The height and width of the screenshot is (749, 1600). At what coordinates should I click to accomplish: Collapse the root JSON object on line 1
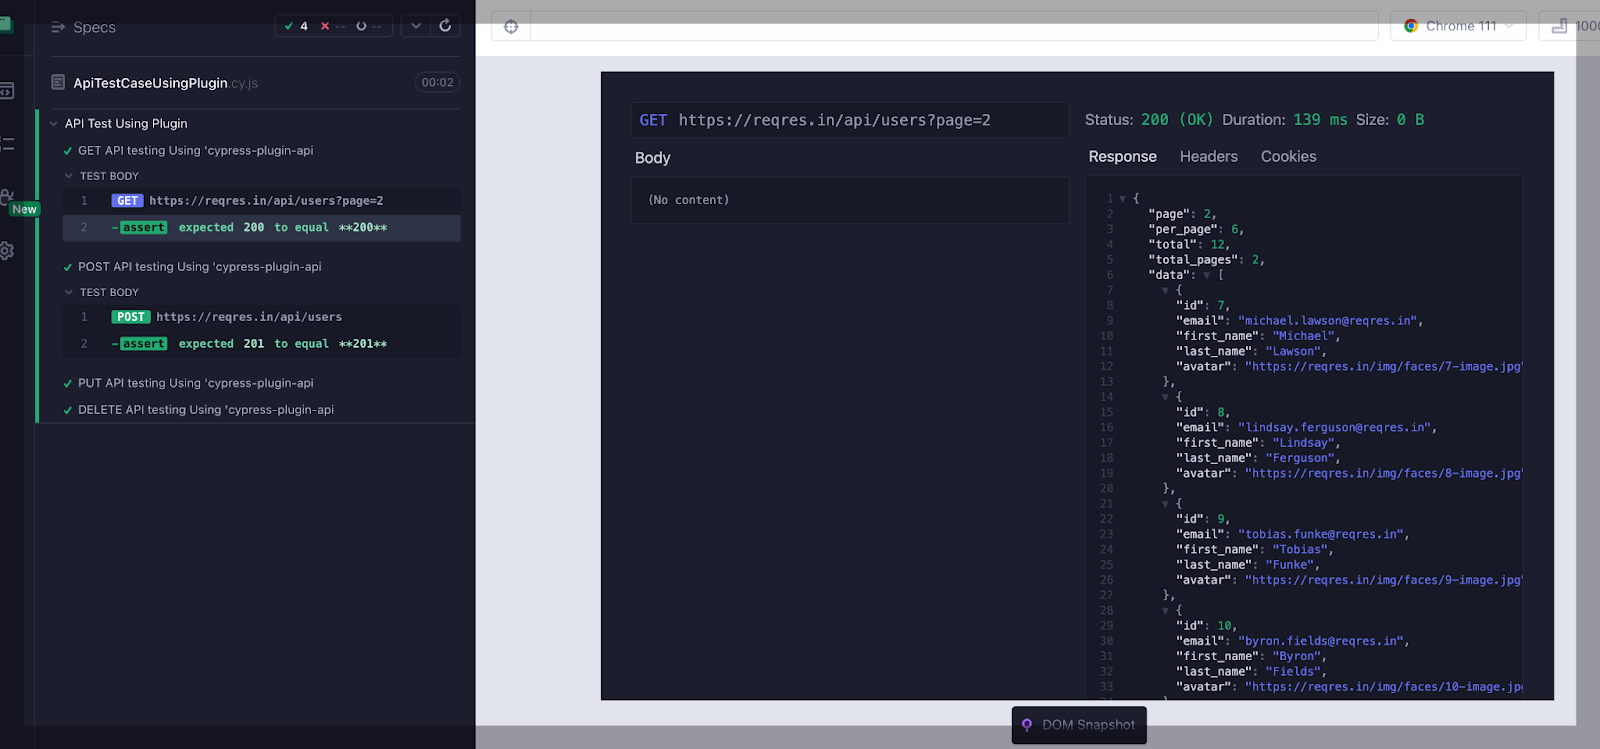(1122, 199)
